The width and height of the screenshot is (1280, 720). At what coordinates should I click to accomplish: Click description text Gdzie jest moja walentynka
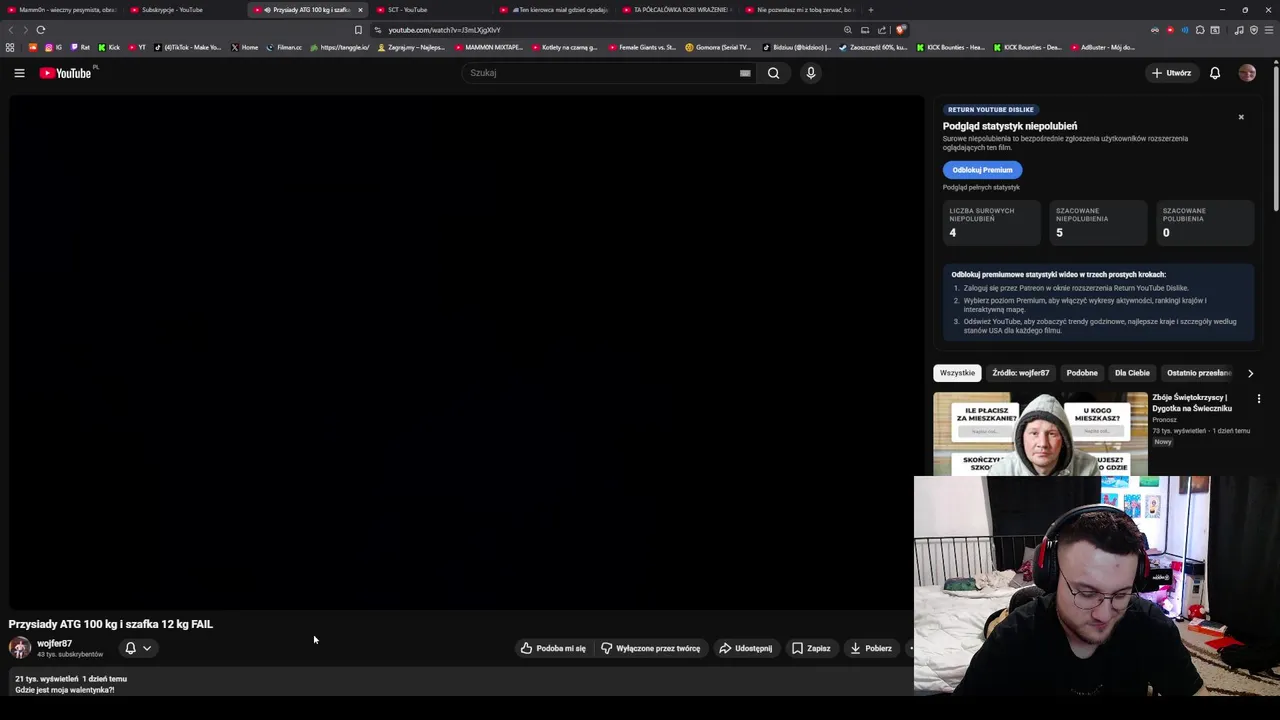coord(65,690)
